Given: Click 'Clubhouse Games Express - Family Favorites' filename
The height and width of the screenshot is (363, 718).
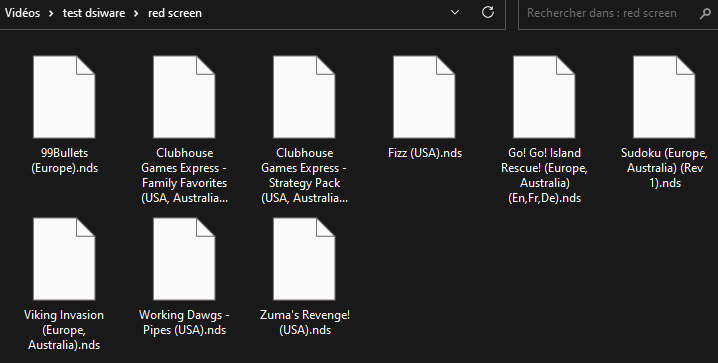Looking at the screenshot, I should click(185, 175).
